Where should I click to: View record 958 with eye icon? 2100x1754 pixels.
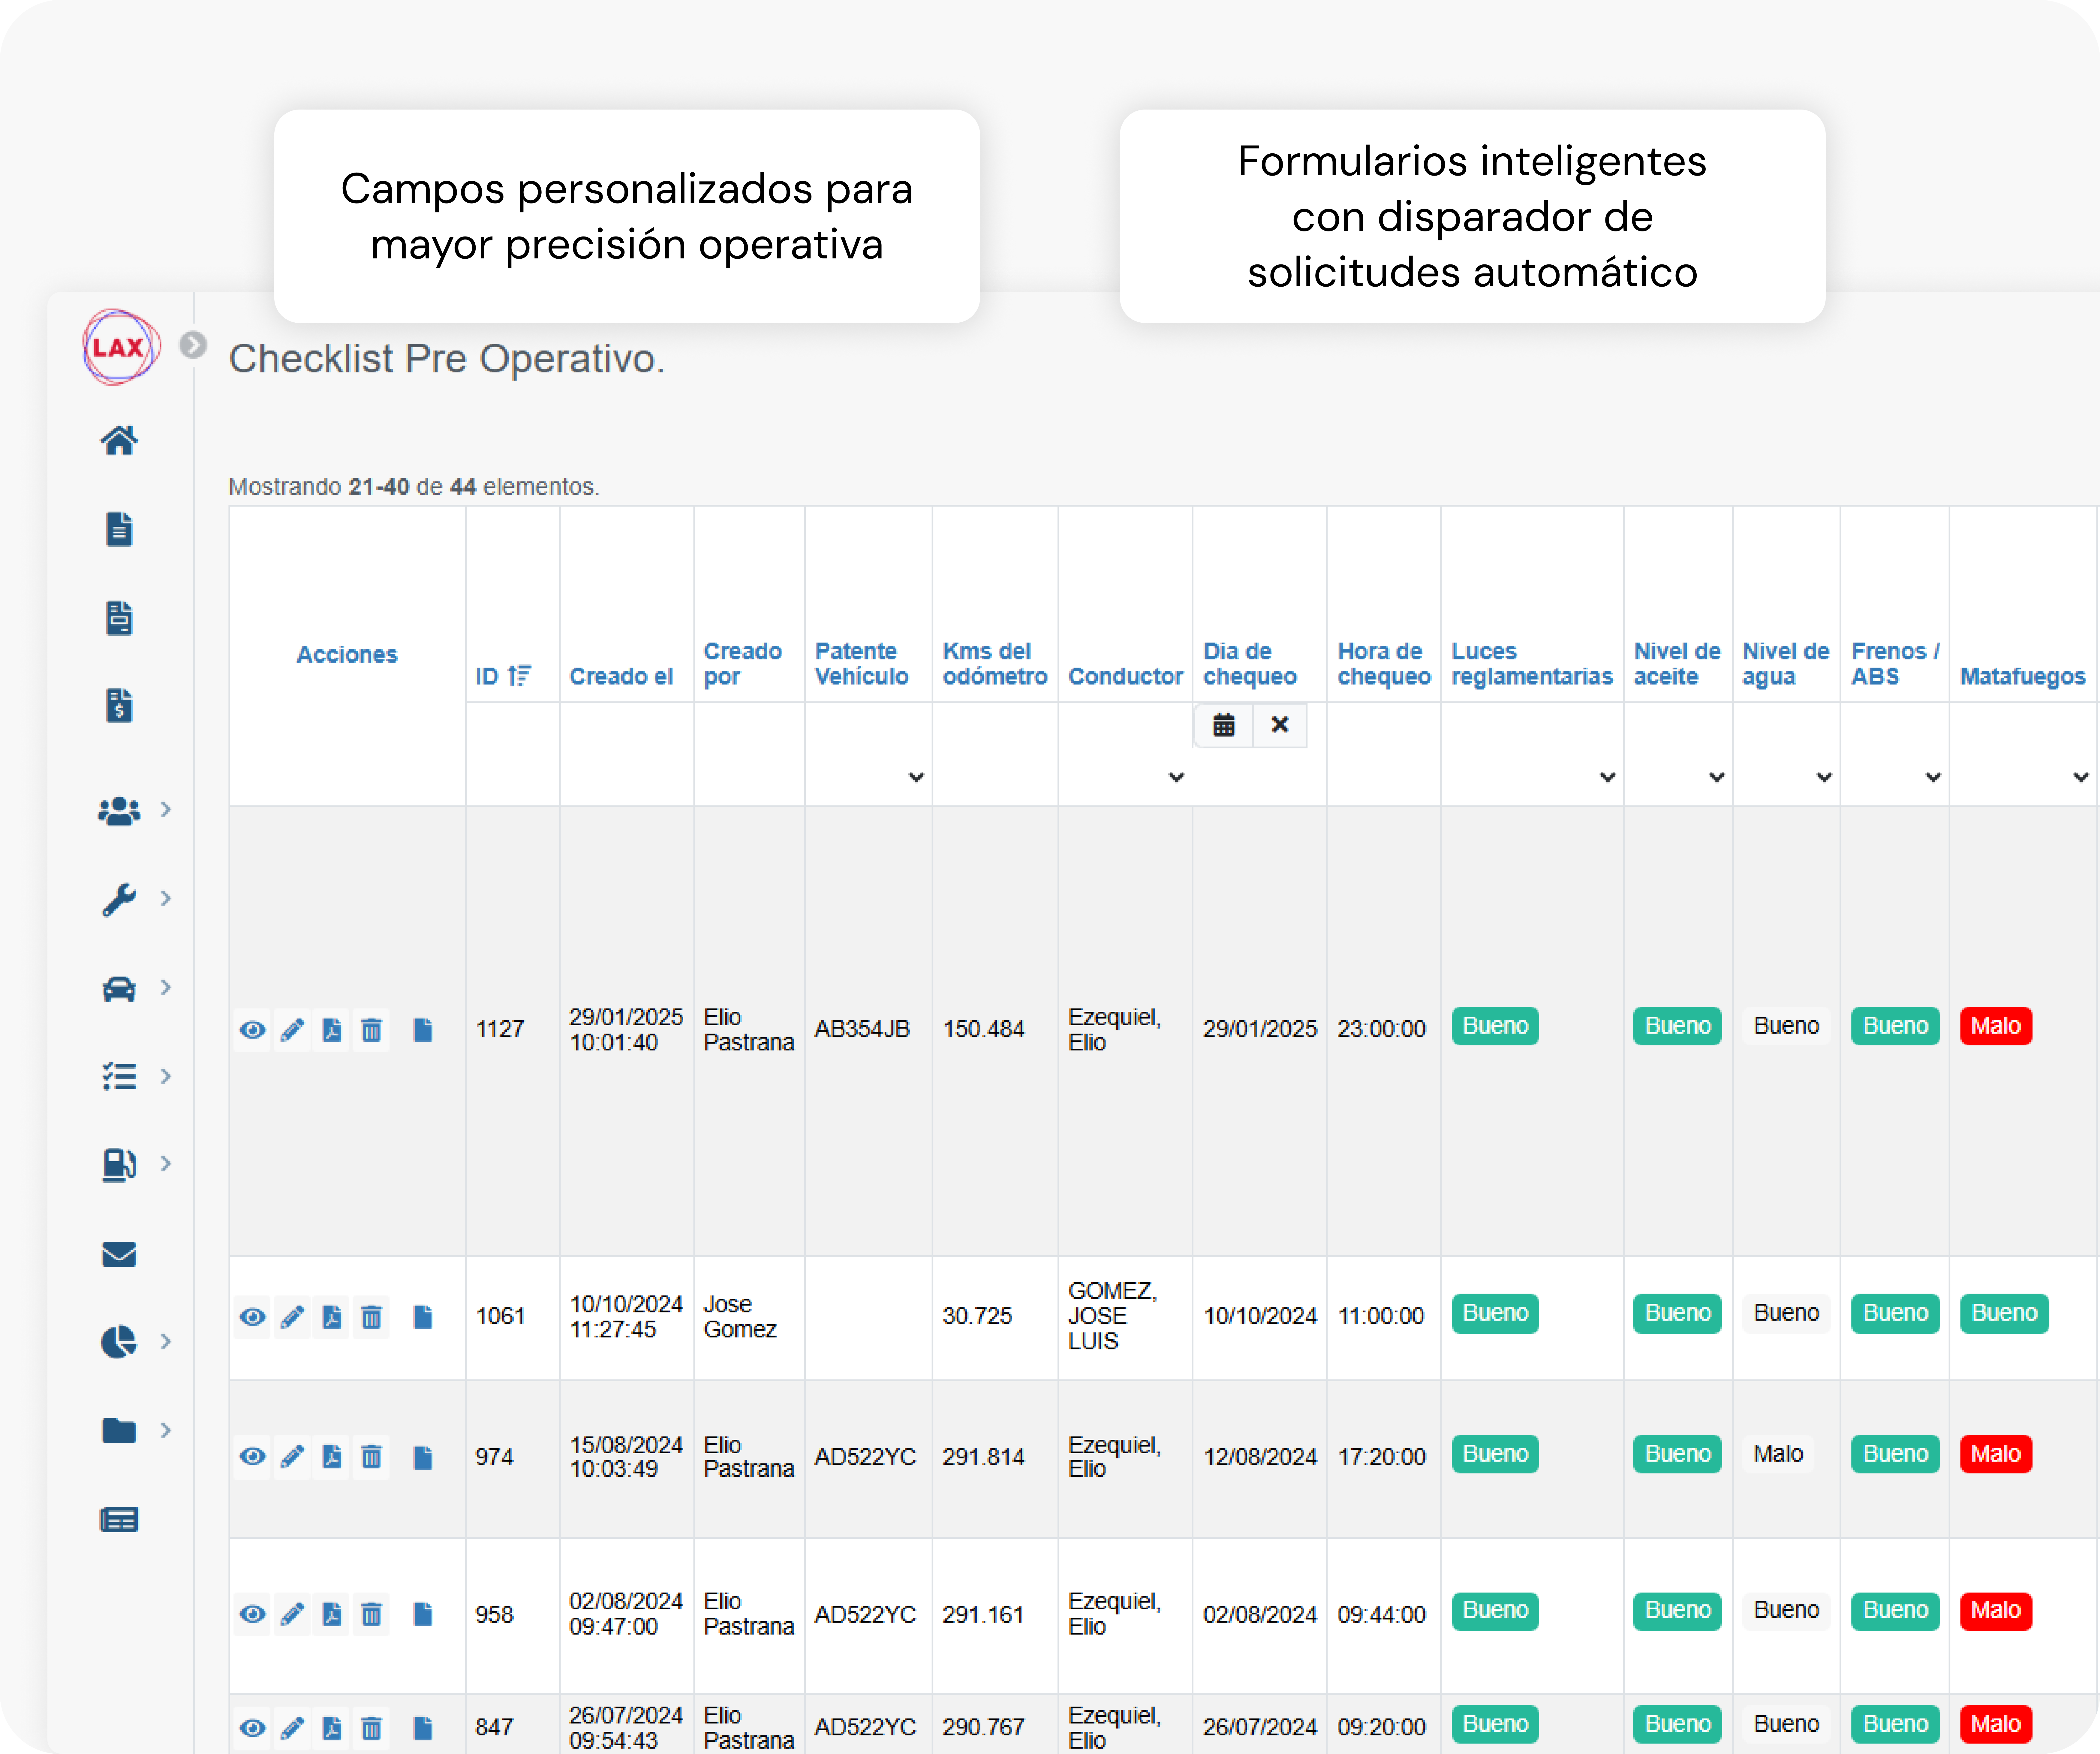253,1614
